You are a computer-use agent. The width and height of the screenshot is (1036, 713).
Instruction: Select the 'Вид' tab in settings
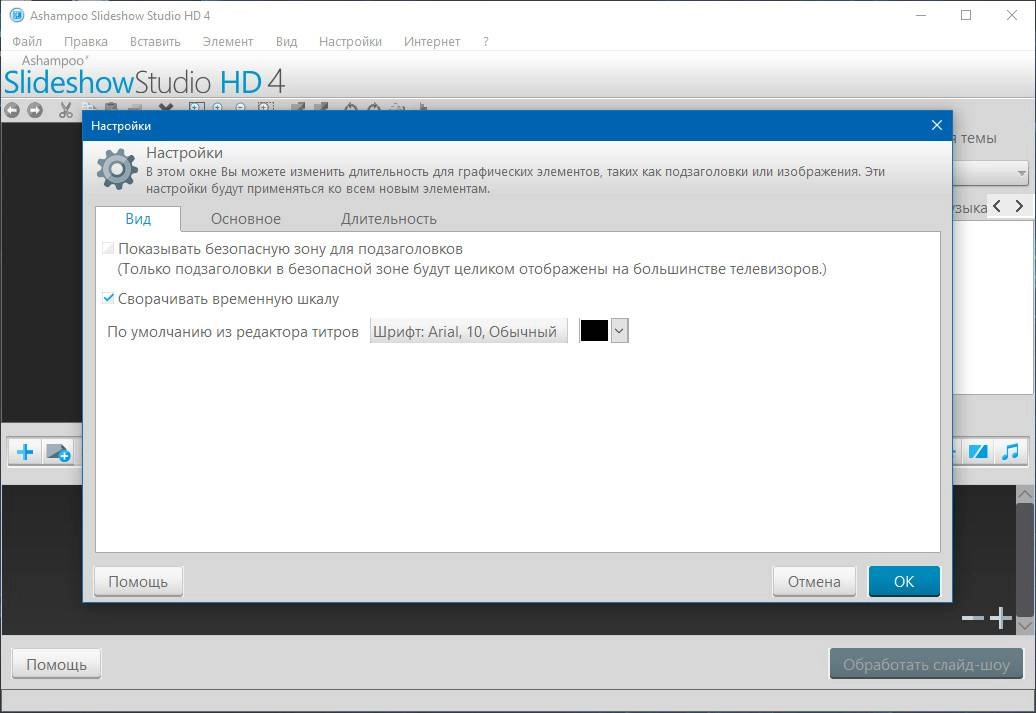(x=138, y=219)
